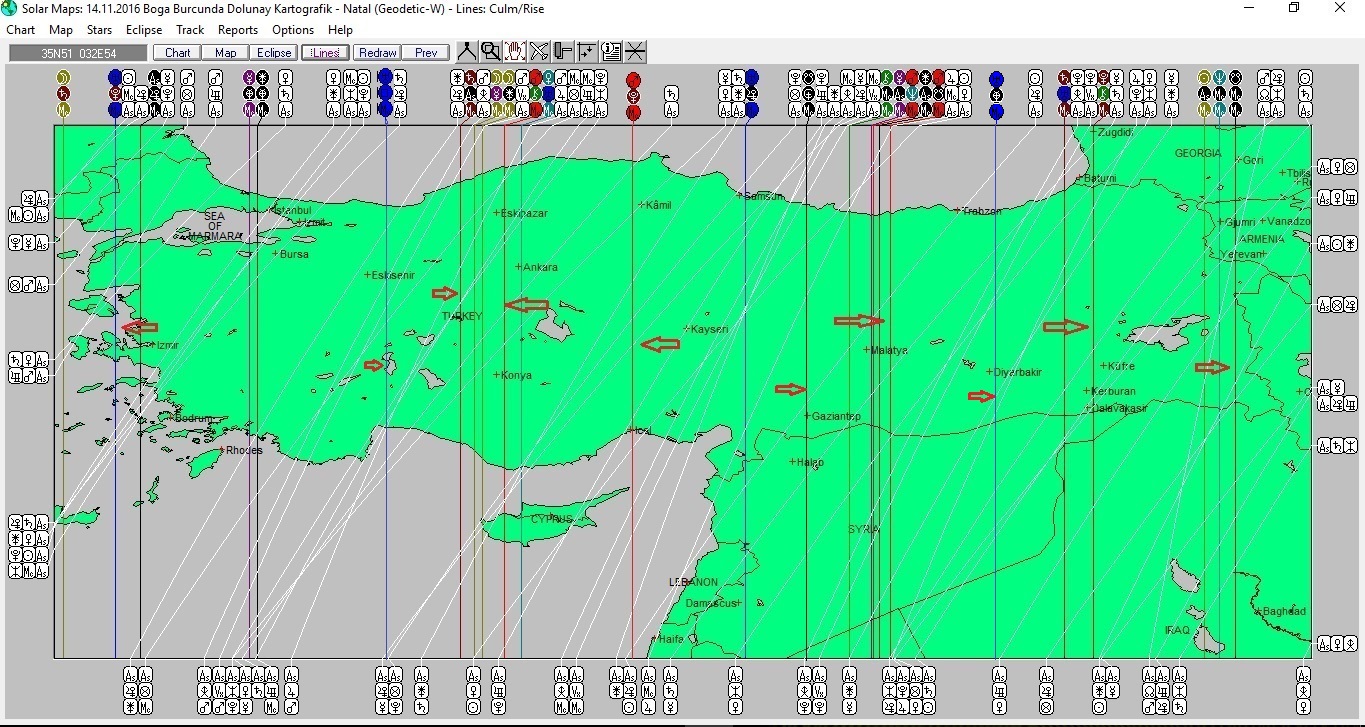Select the magnifying glass zoom tool

(x=490, y=52)
